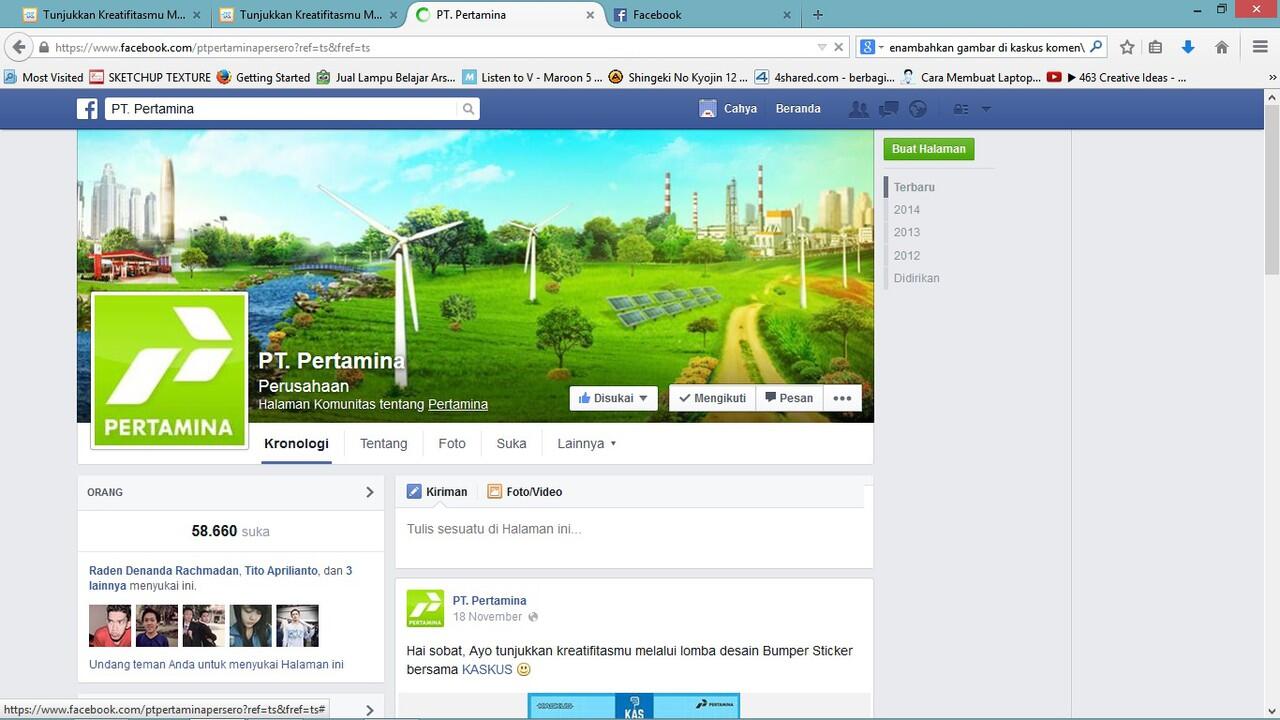
Task: Close the PT. Pertamina browser tab
Action: click(590, 15)
